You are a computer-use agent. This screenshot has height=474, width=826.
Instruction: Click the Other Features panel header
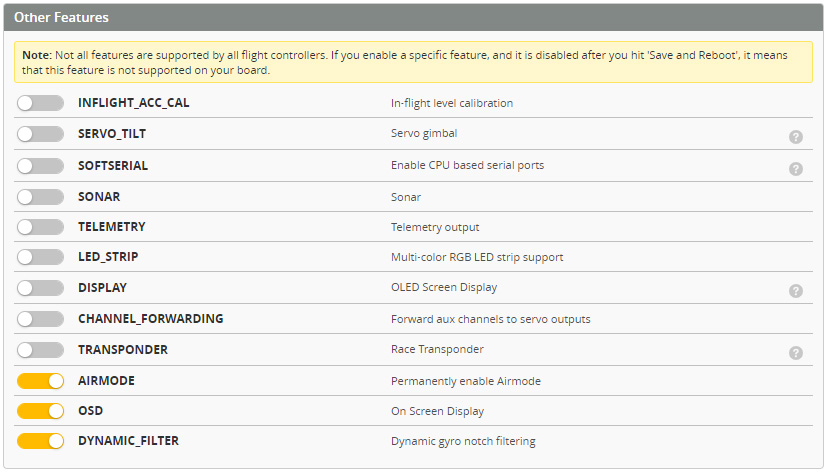413,18
